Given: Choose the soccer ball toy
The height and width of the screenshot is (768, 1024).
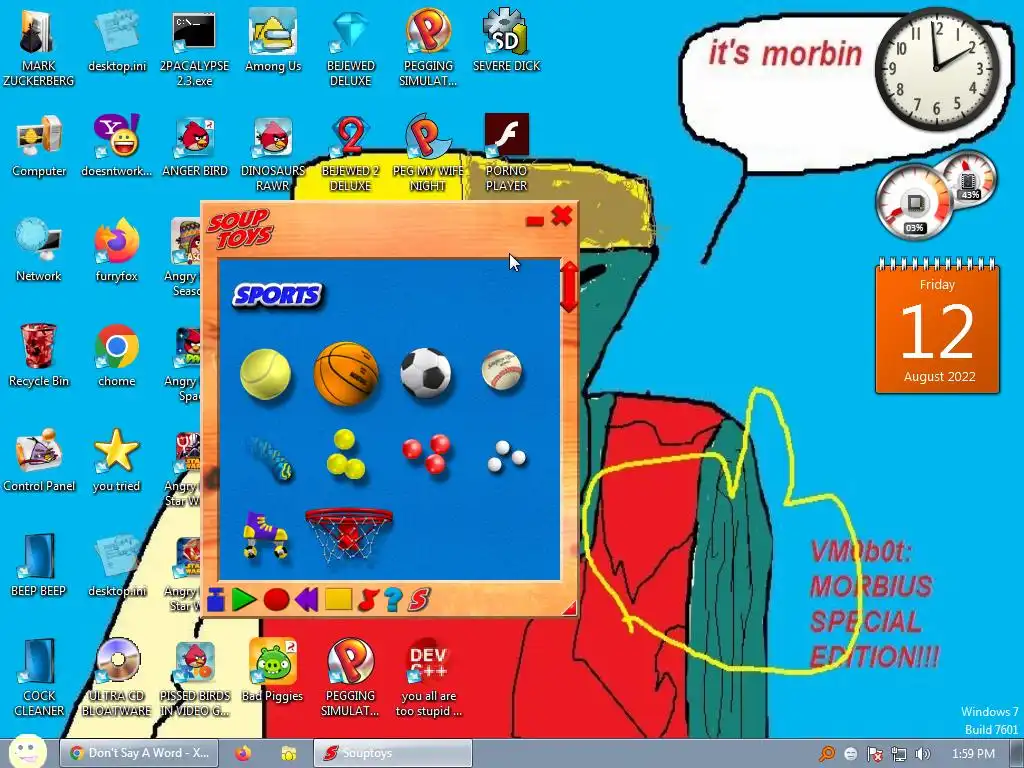Looking at the screenshot, I should (x=426, y=373).
